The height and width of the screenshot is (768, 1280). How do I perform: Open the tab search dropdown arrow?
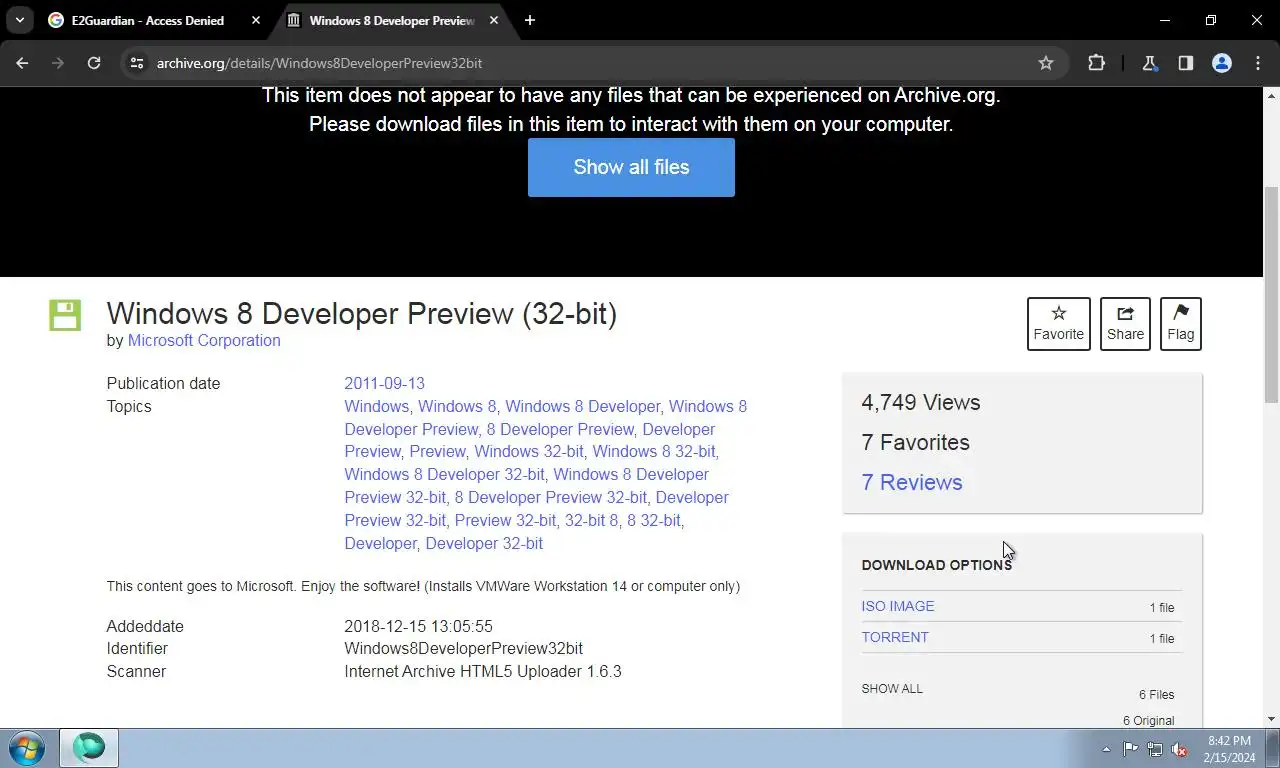tap(19, 20)
